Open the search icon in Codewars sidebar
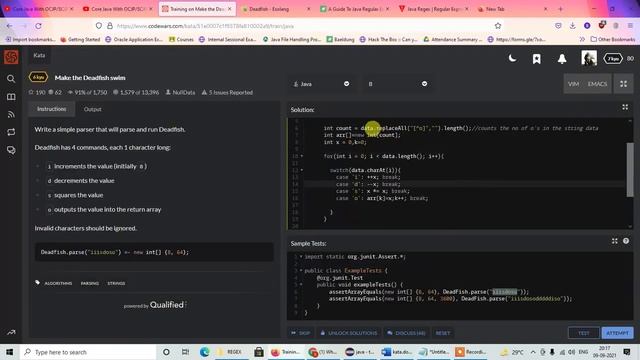640x360 pixels. (x=11, y=79)
